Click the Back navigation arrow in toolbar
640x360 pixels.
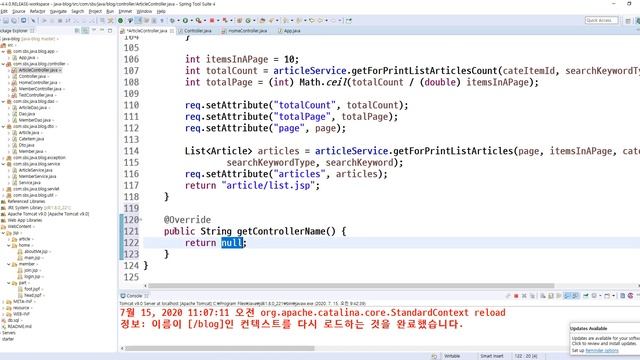[320, 20]
